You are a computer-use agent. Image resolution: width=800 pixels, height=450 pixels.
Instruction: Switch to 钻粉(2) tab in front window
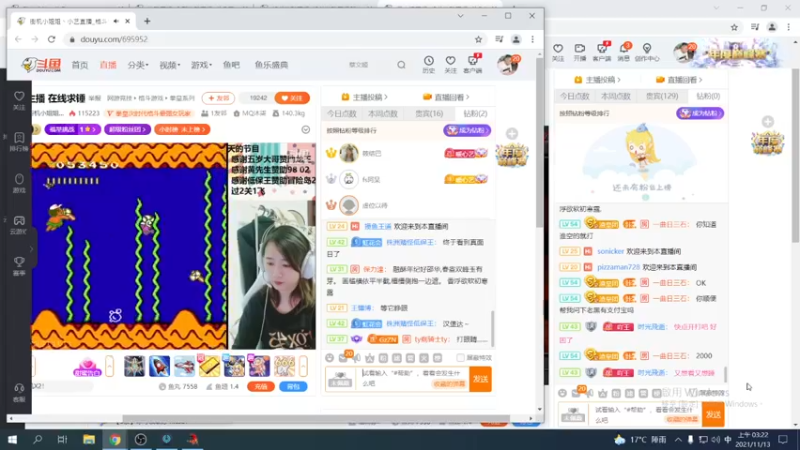[x=475, y=114]
